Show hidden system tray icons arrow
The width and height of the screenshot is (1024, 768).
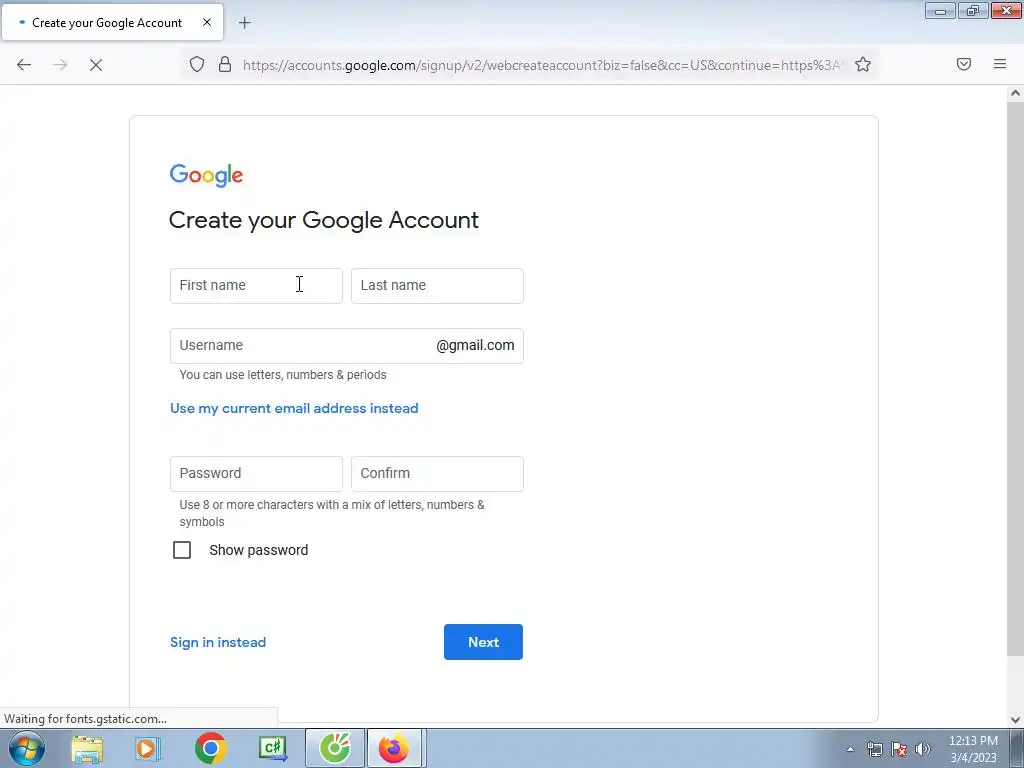pos(850,749)
